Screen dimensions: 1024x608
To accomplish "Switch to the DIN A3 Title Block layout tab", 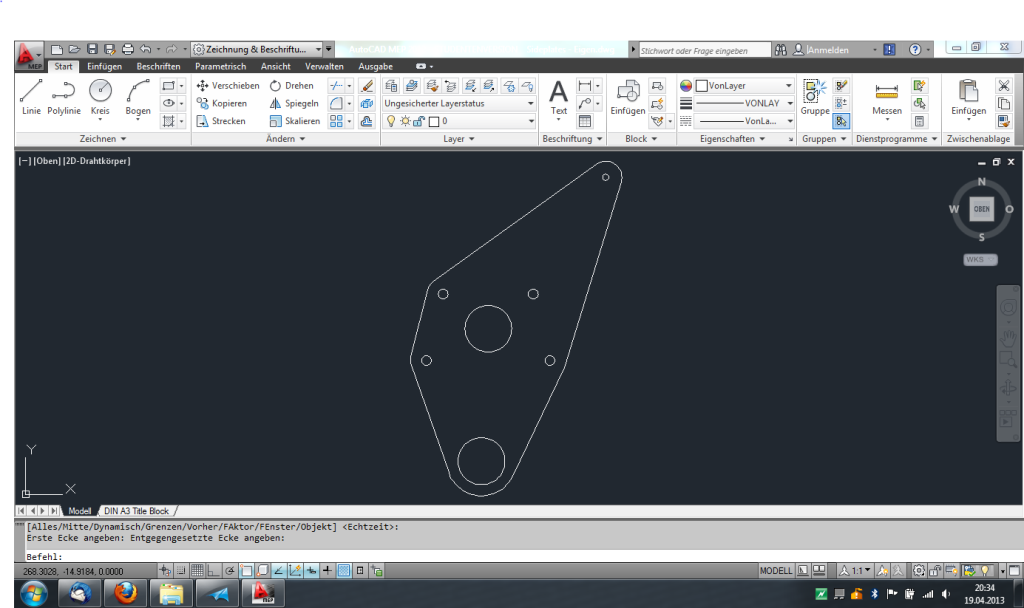I will pyautogui.click(x=136, y=511).
